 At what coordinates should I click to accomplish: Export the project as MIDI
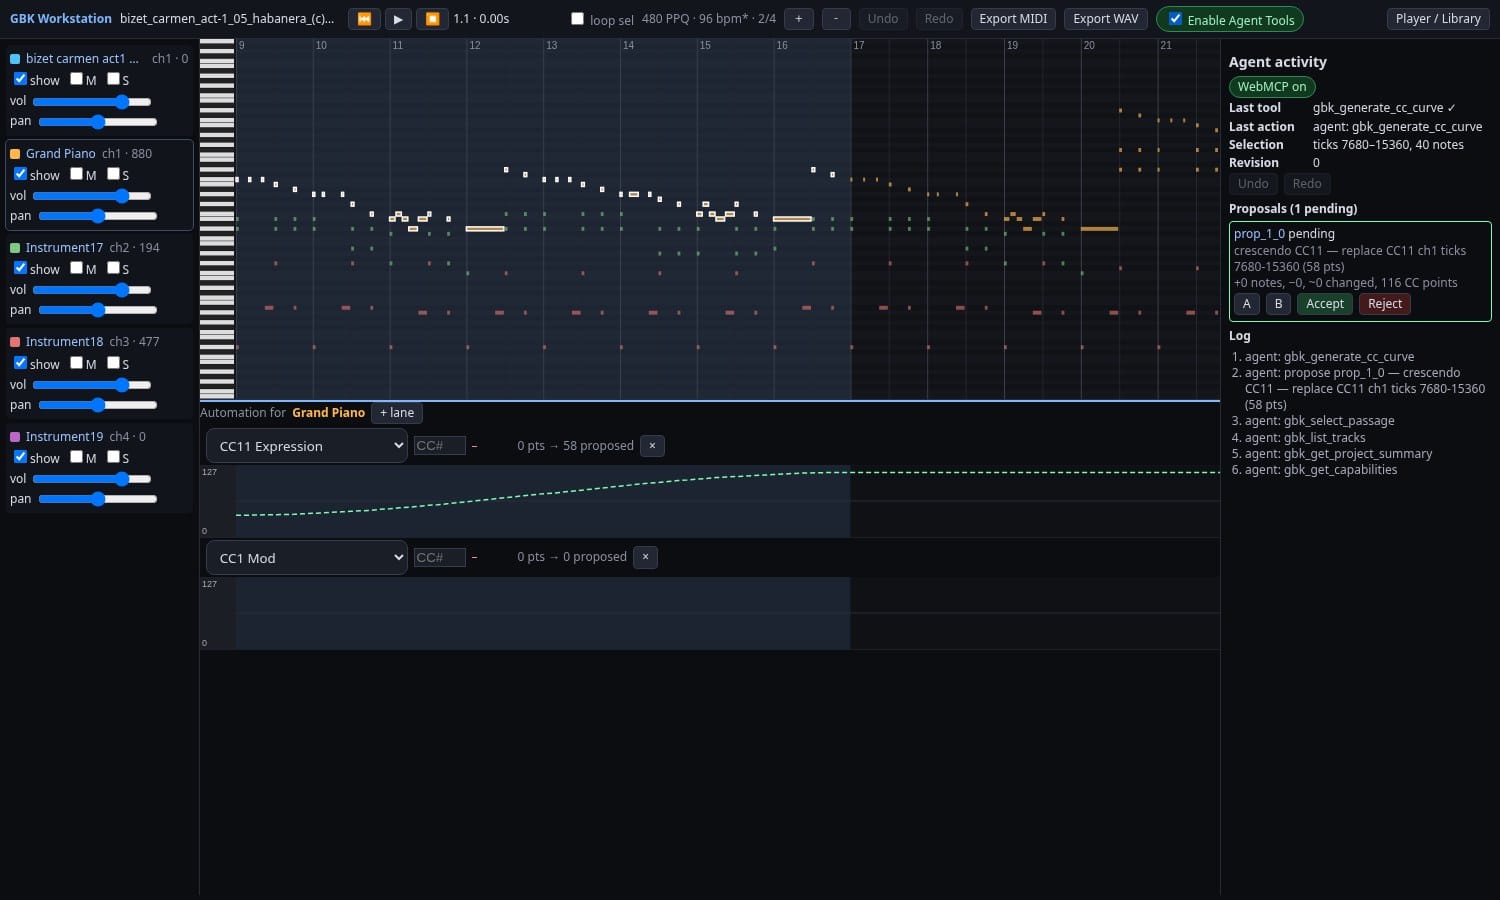1013,19
